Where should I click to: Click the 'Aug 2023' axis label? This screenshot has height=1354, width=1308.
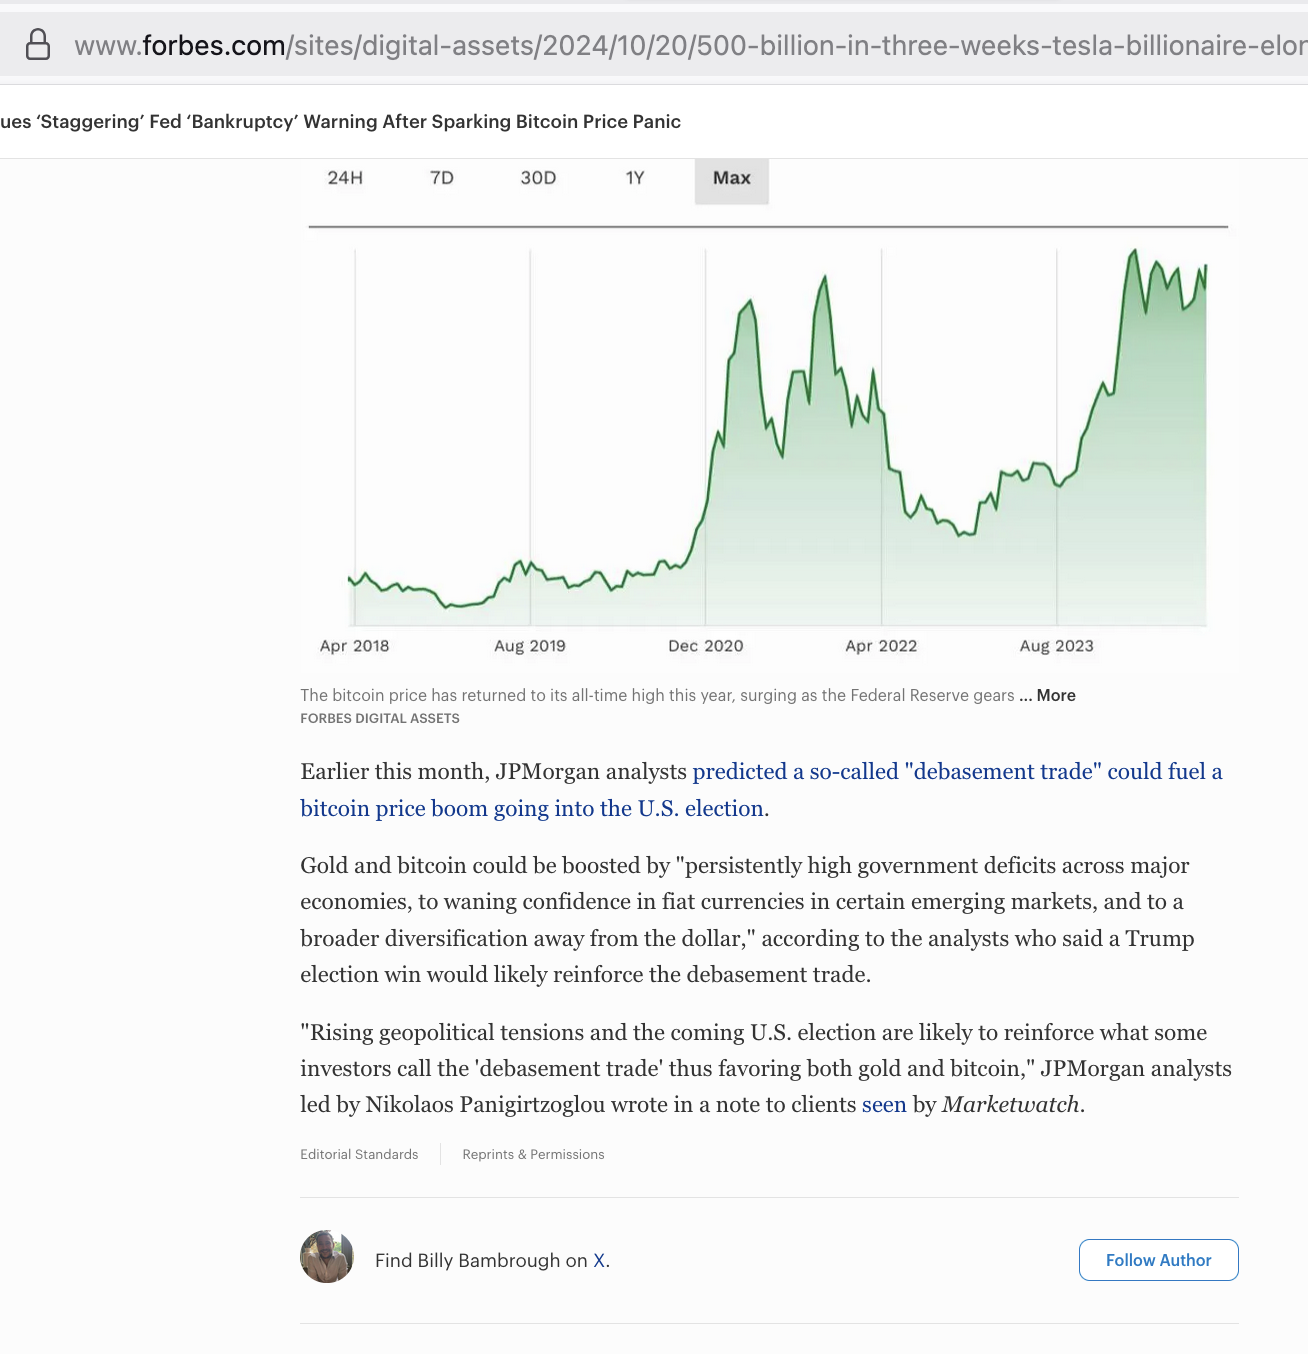[1057, 646]
